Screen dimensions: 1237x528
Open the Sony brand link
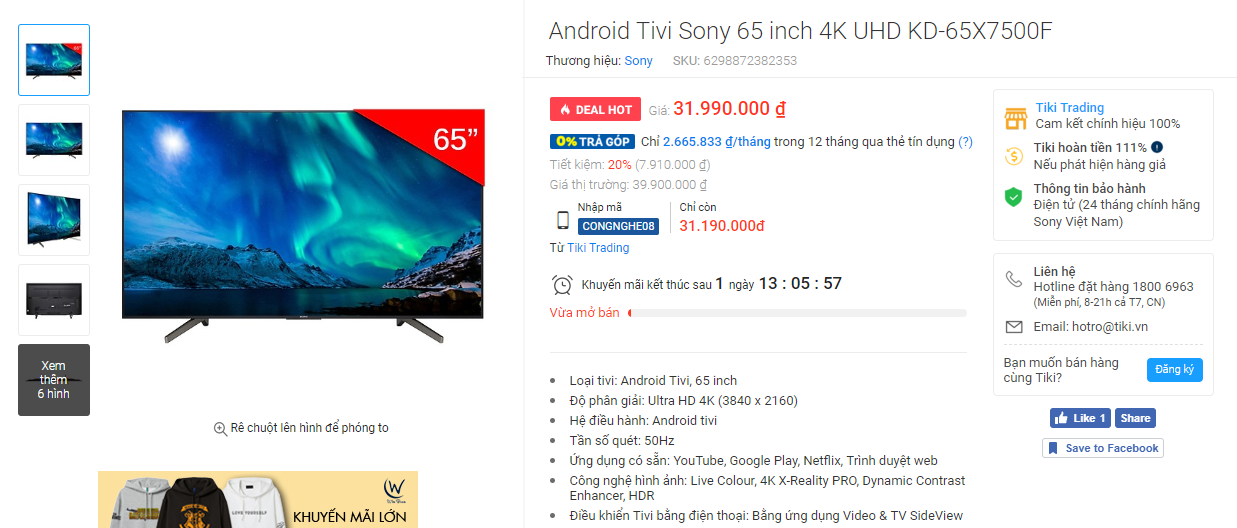click(638, 61)
